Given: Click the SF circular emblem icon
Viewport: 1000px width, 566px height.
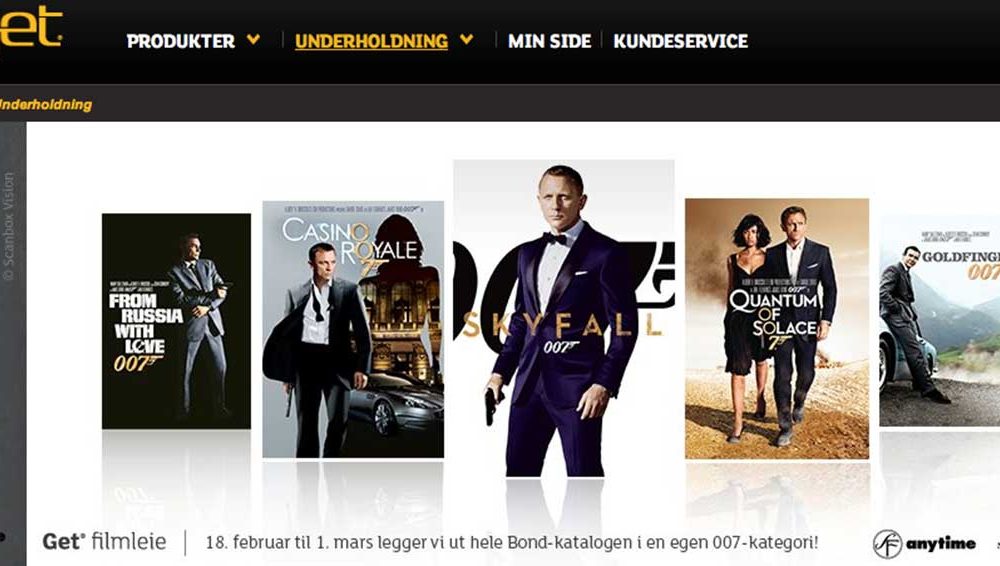Looking at the screenshot, I should 887,544.
